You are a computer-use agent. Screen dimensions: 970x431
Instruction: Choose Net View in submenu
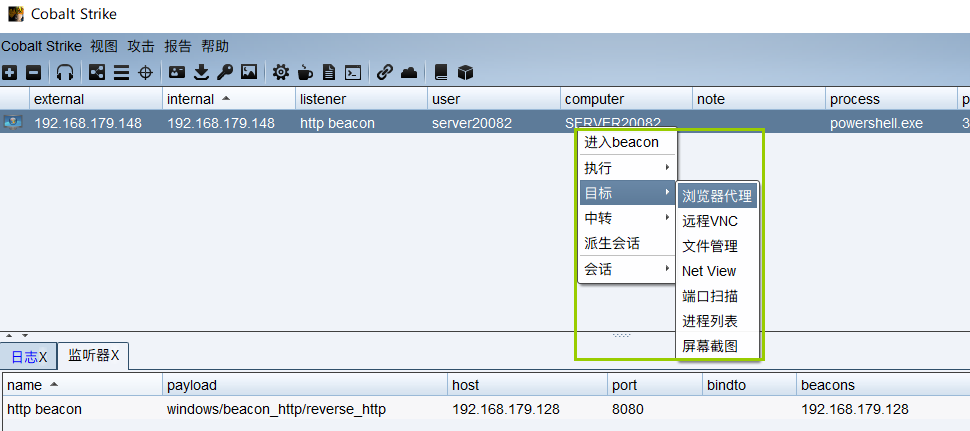point(717,271)
